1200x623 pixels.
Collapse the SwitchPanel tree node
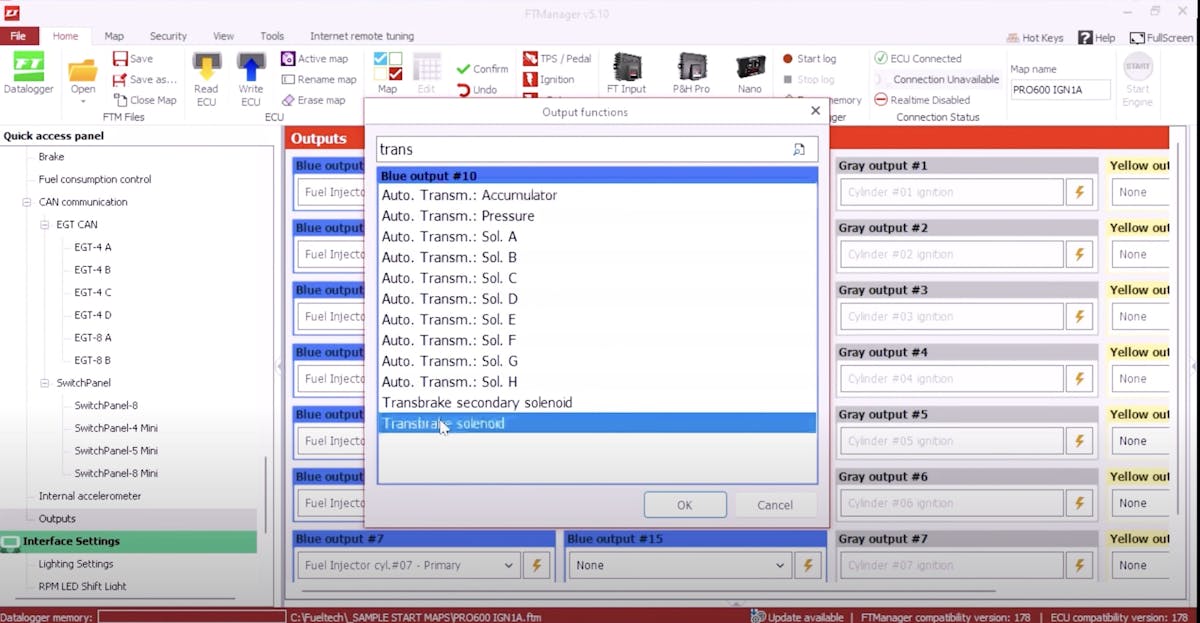click(x=45, y=383)
